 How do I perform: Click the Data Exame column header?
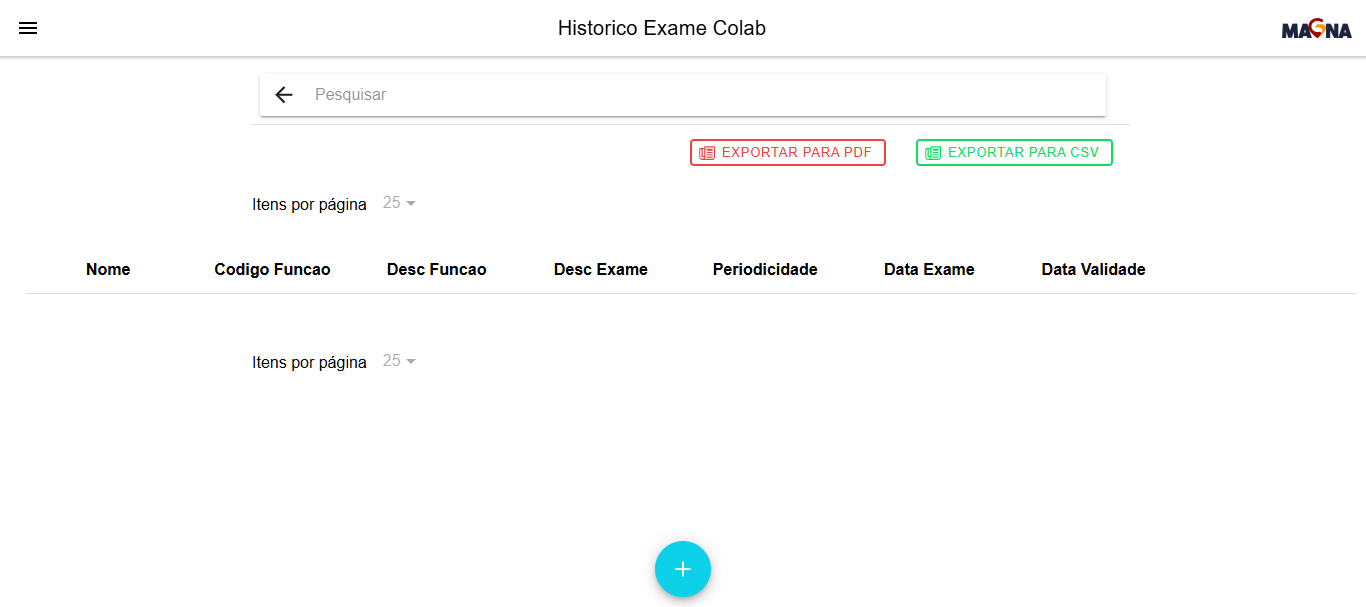pos(929,269)
